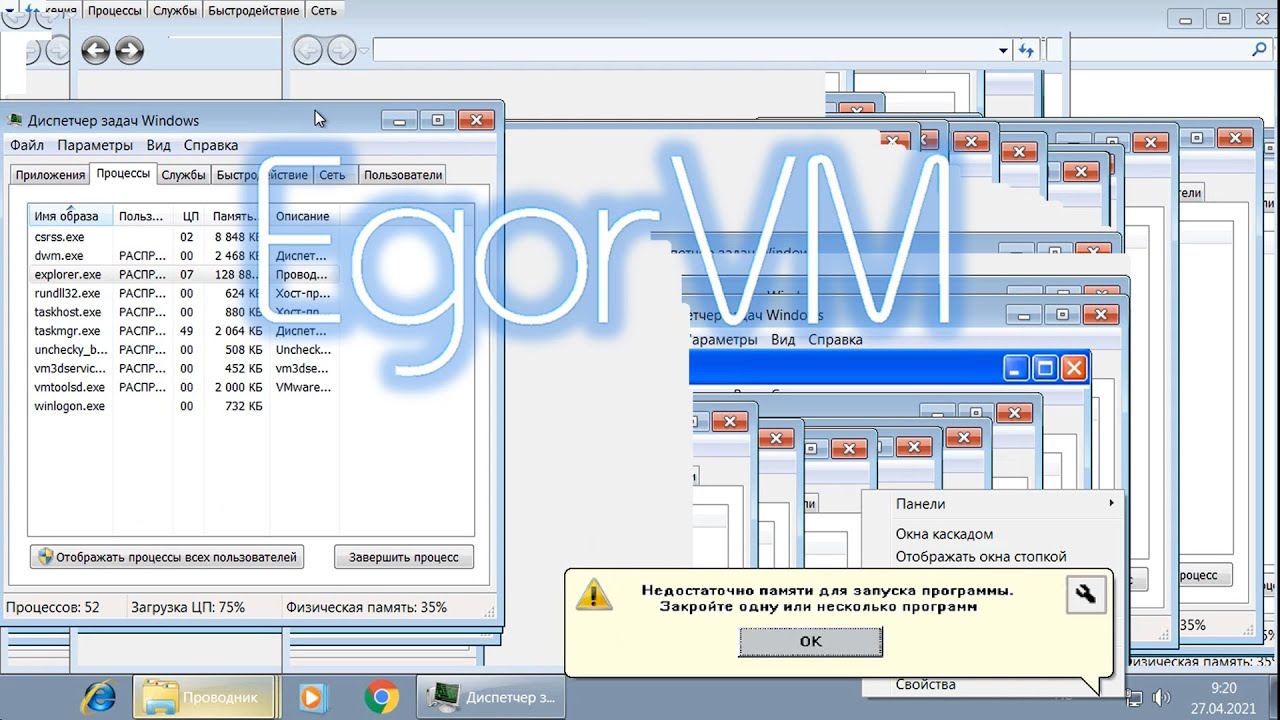1280x720 pixels.
Task: Click the 2 064 КБ memory value of taskmgr.exe
Action: pos(237,331)
